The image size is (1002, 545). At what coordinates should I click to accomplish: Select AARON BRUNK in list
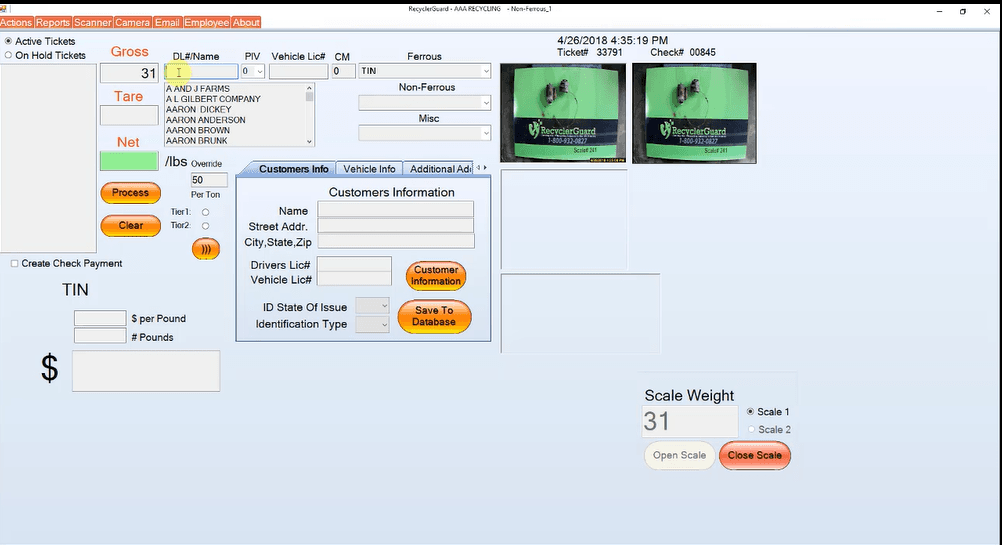(x=196, y=140)
